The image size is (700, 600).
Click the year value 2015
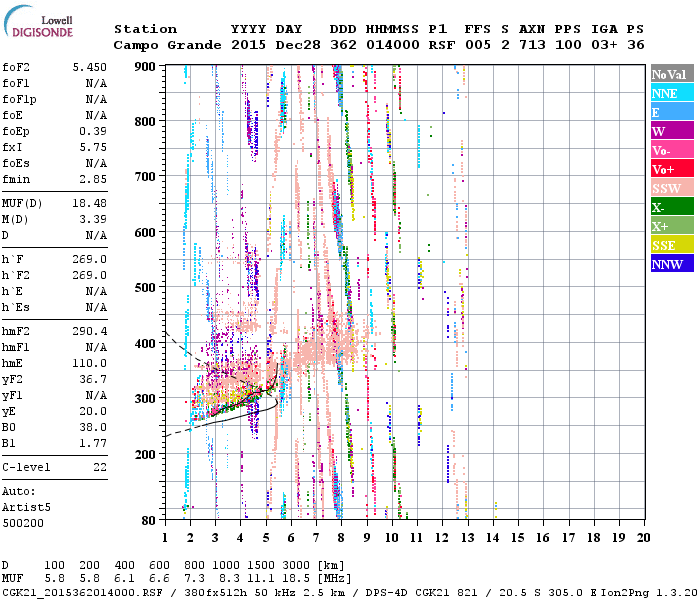[x=249, y=45]
